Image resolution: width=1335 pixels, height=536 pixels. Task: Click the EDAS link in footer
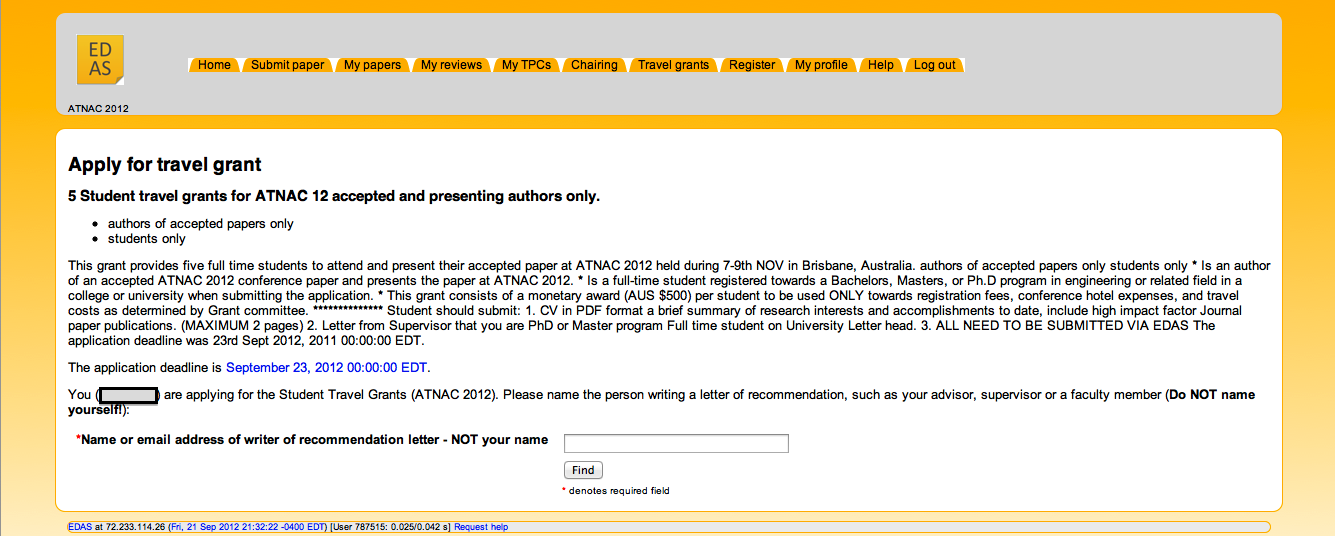[x=79, y=527]
